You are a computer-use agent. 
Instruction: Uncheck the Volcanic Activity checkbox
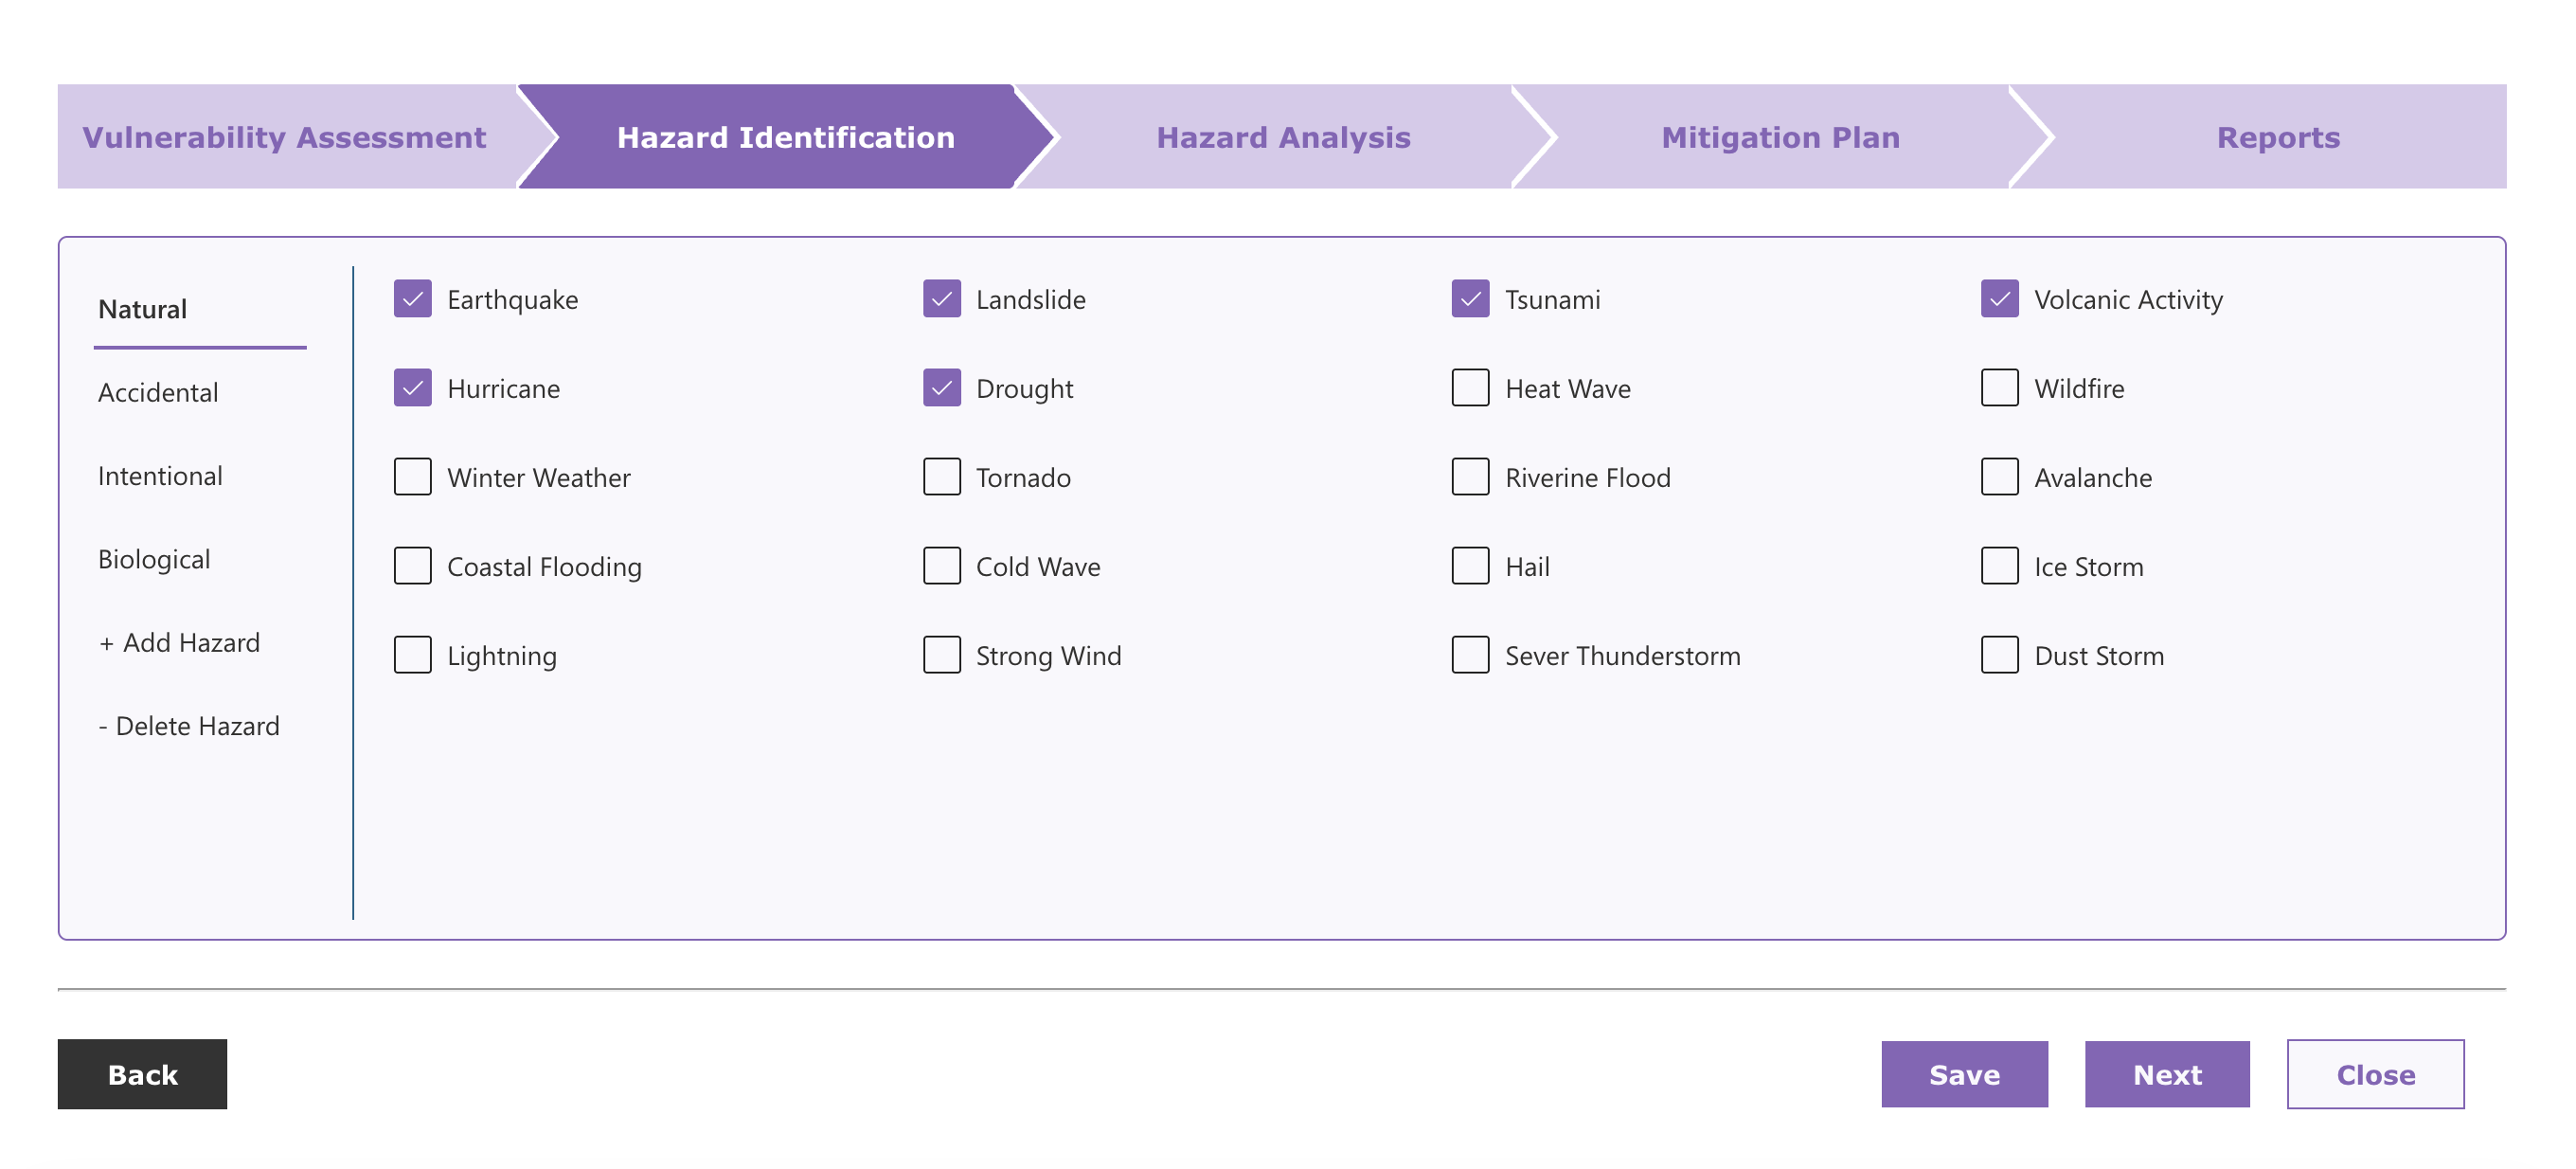[x=1999, y=299]
